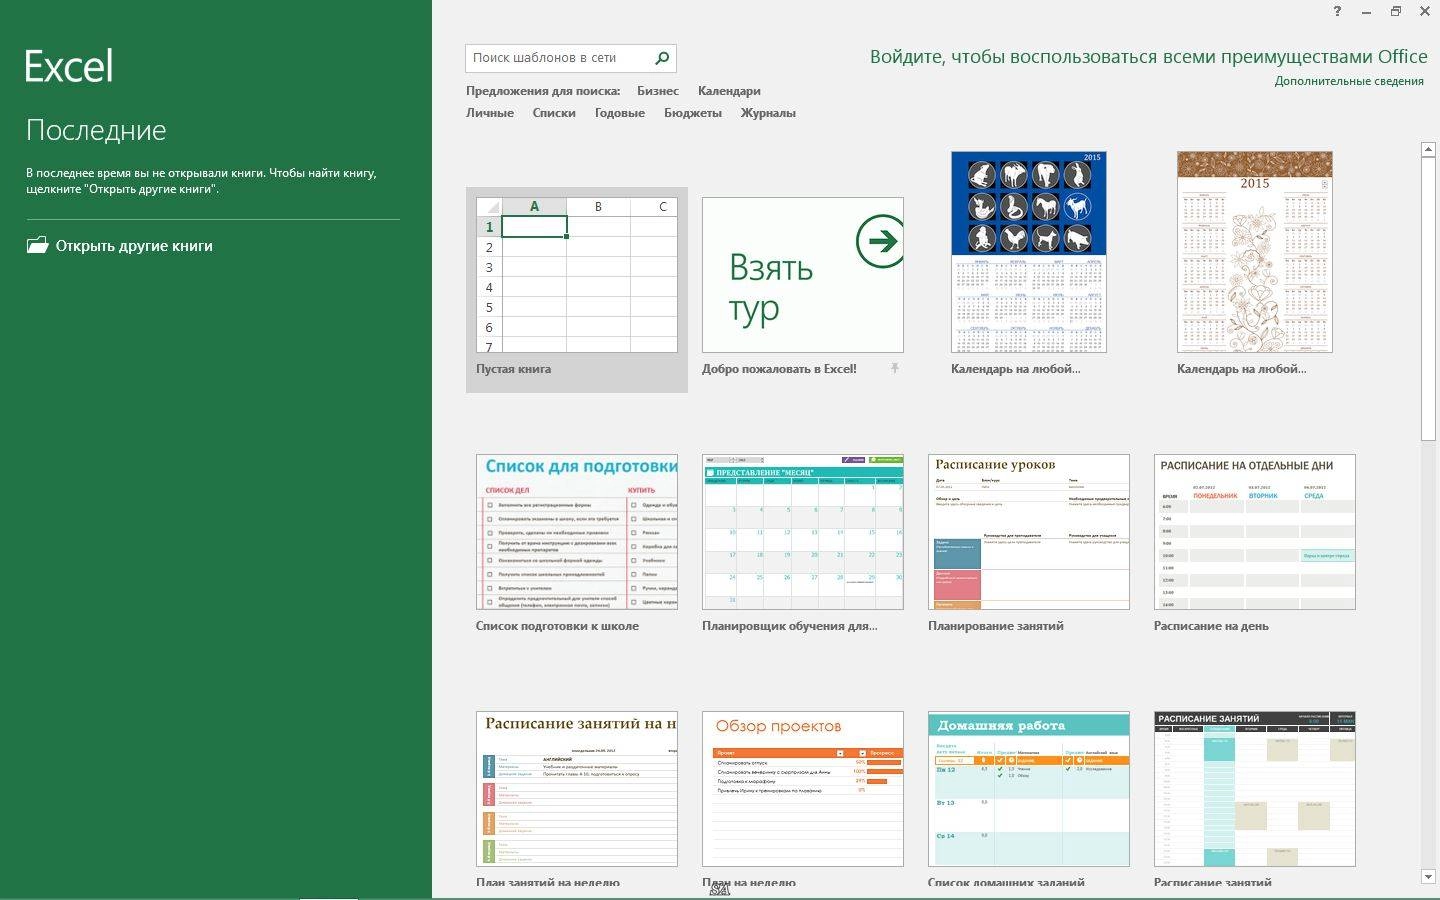Open the Обзор проектов template thumbnail
Viewport: 1440px width, 900px height.
pos(803,789)
